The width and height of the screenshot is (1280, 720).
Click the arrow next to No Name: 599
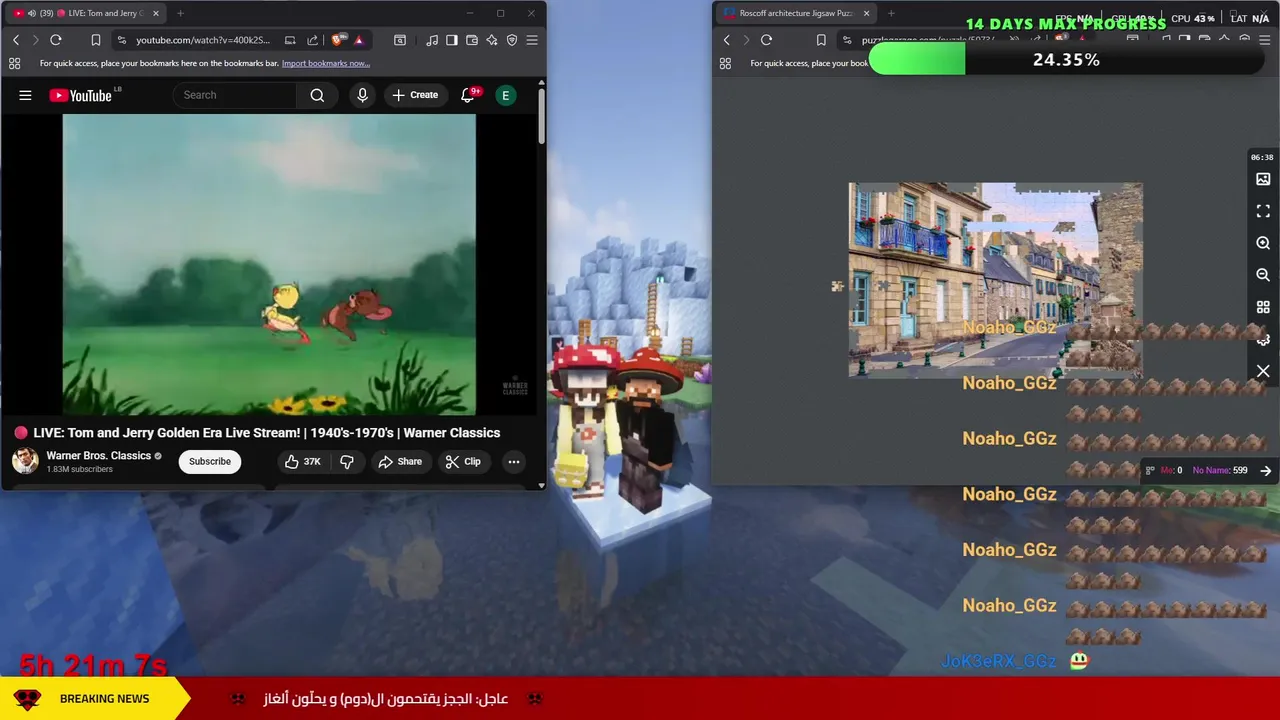(x=1266, y=470)
